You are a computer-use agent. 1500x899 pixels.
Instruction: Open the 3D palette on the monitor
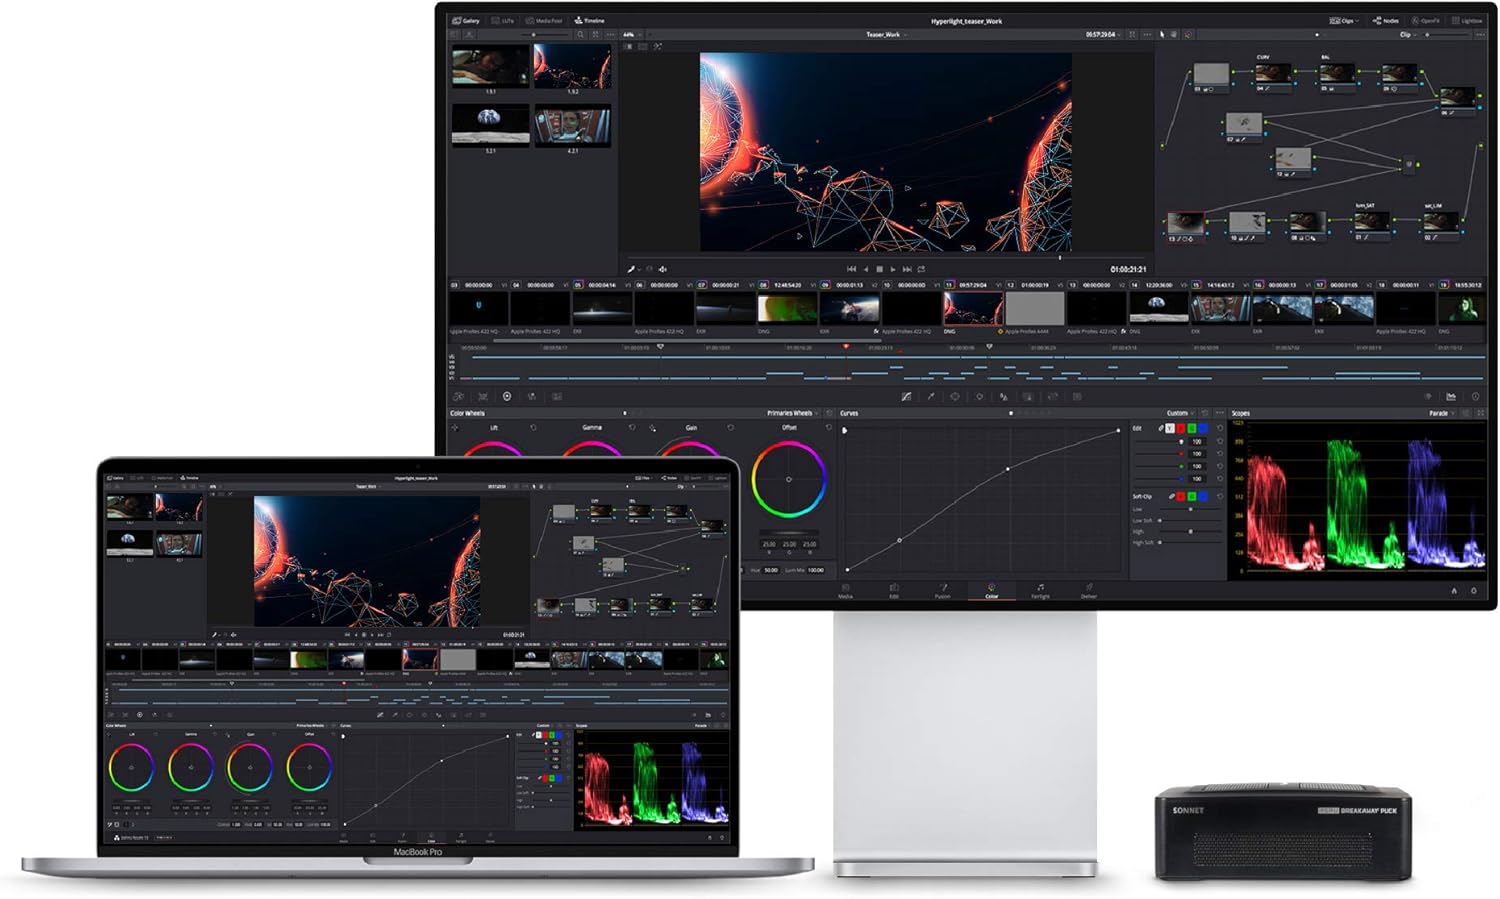pyautogui.click(x=1077, y=397)
